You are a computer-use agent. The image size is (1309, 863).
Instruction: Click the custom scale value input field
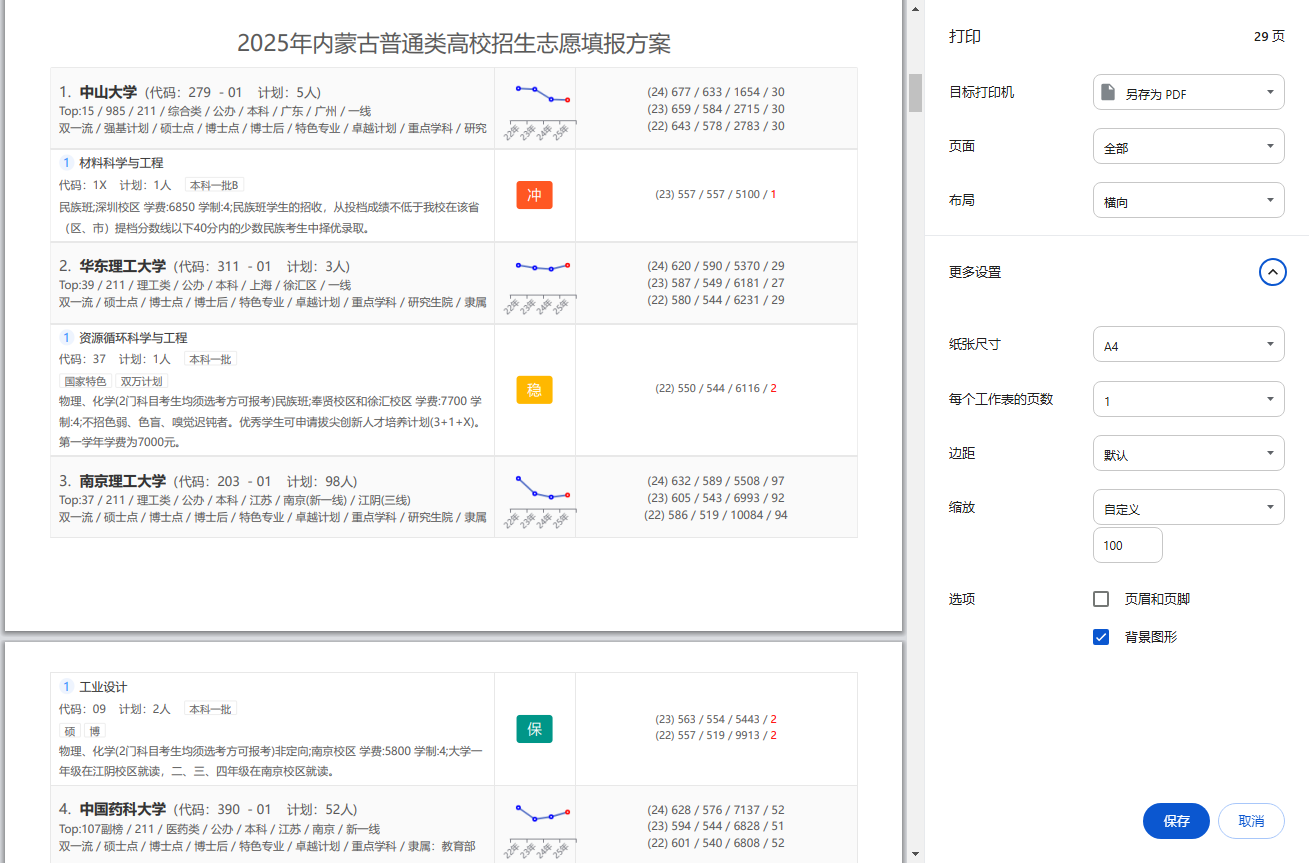pyautogui.click(x=1127, y=545)
